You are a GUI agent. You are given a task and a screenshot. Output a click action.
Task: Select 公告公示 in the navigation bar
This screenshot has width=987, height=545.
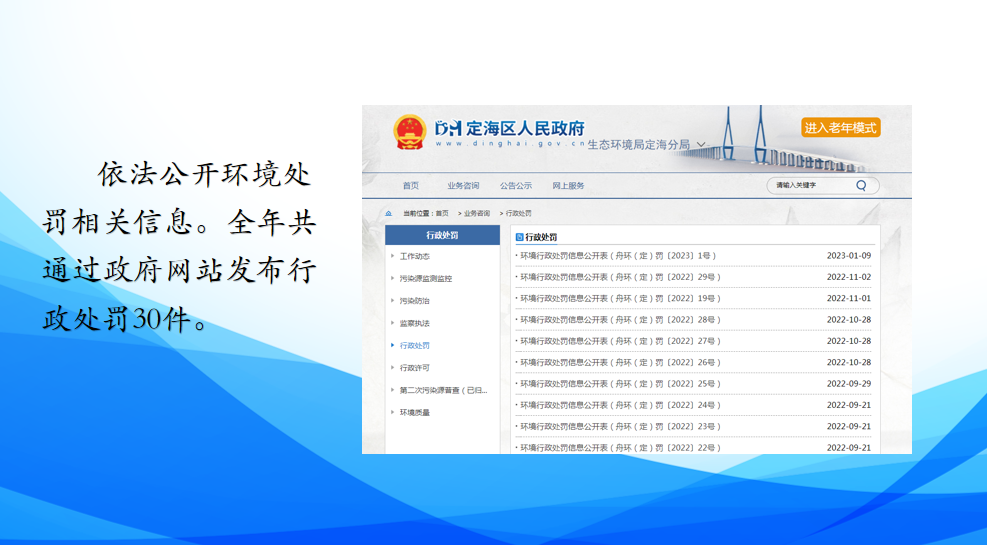(516, 186)
